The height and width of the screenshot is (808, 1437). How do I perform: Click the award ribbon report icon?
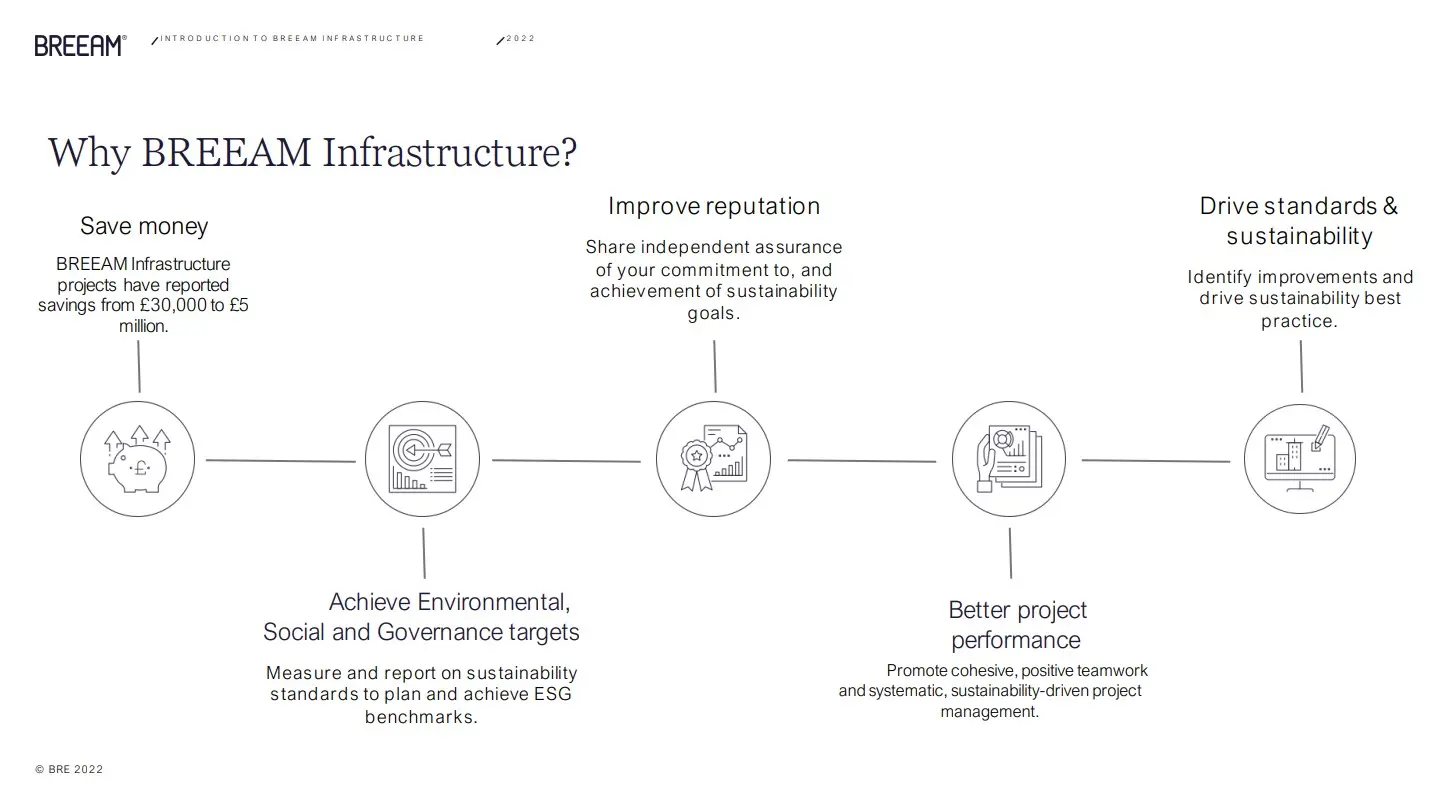tap(713, 459)
